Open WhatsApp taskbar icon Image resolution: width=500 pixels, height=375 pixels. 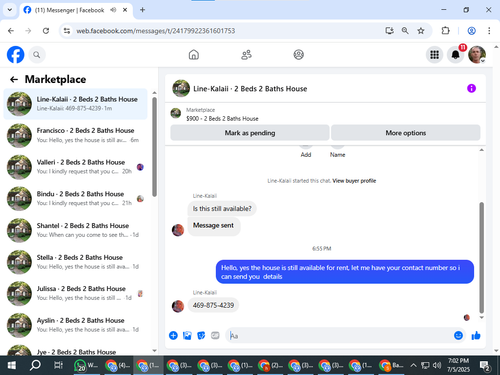click(85, 365)
